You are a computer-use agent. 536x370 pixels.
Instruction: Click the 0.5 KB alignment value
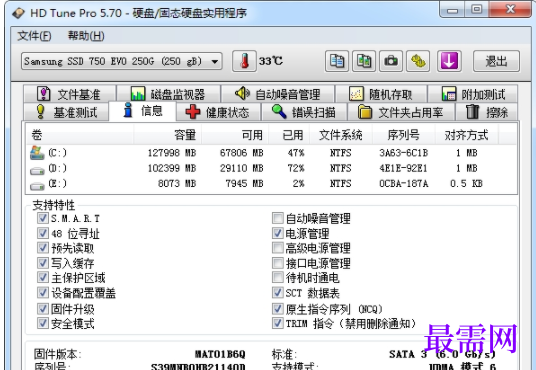[x=466, y=184]
